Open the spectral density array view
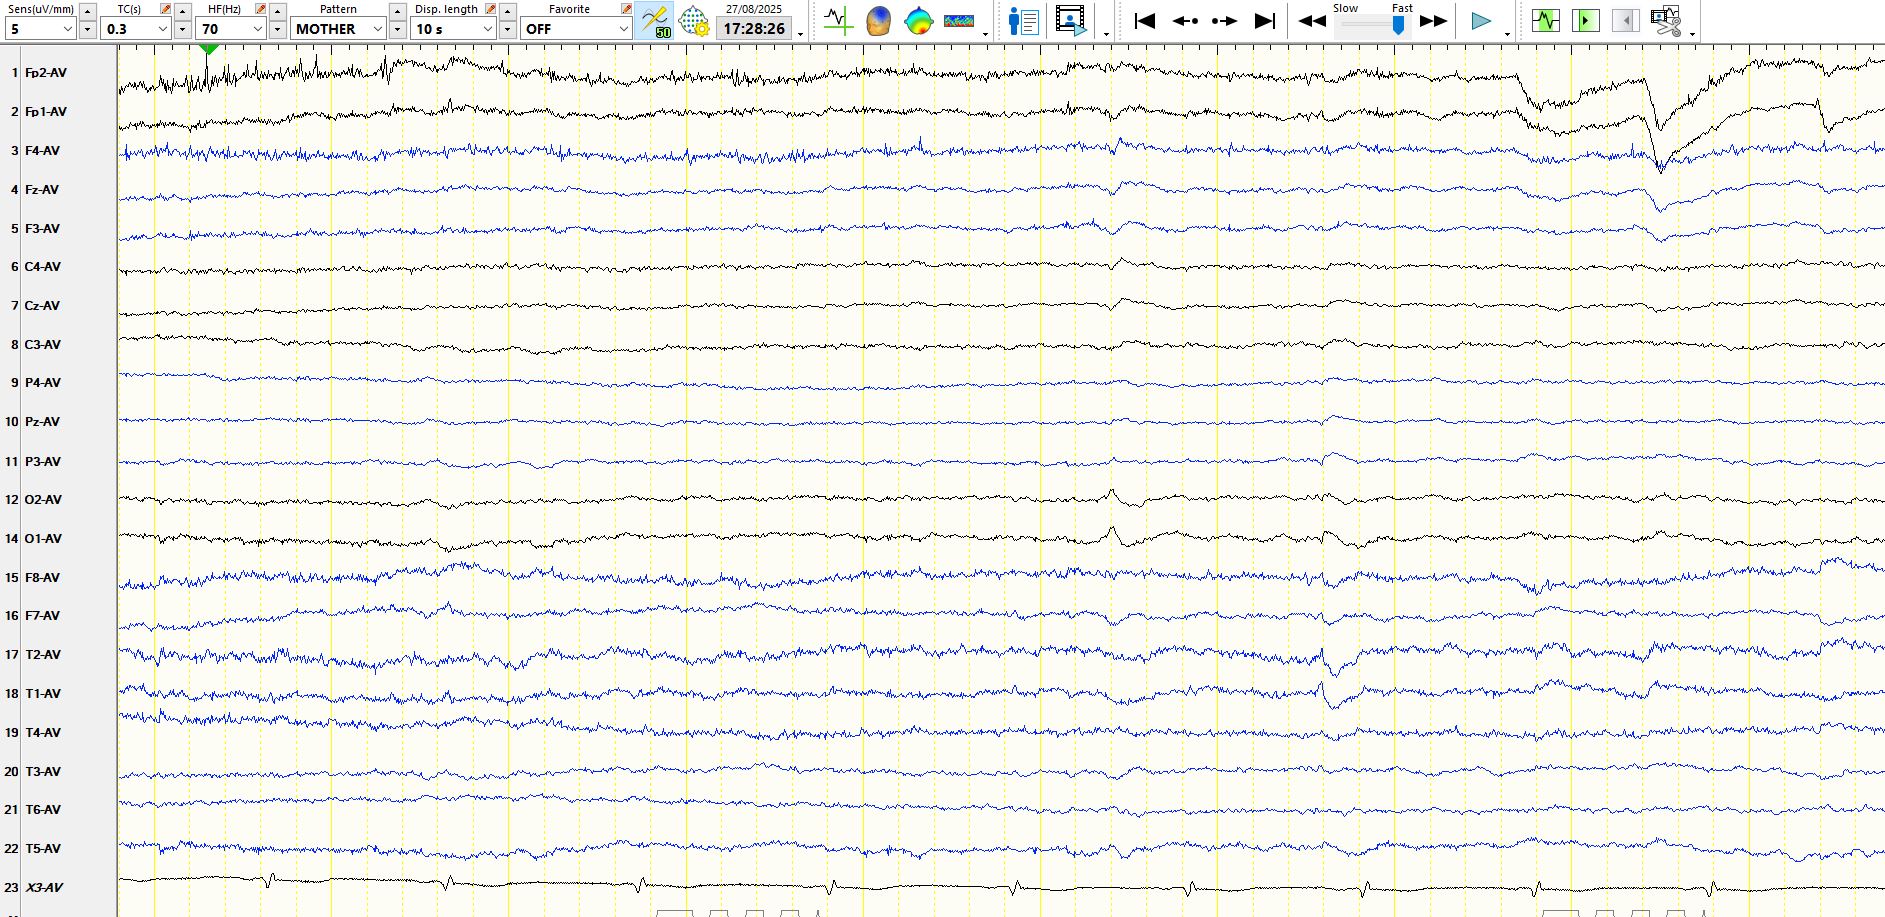1885x917 pixels. coord(959,21)
